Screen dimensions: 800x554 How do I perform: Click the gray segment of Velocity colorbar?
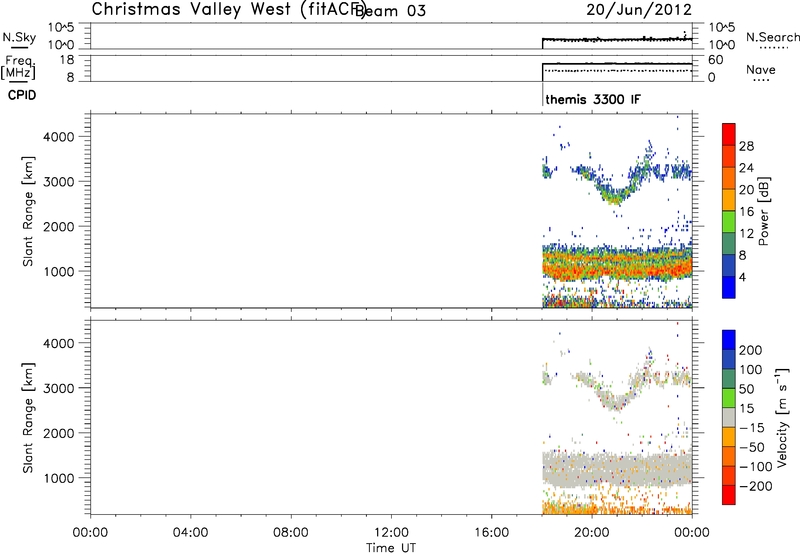click(729, 417)
